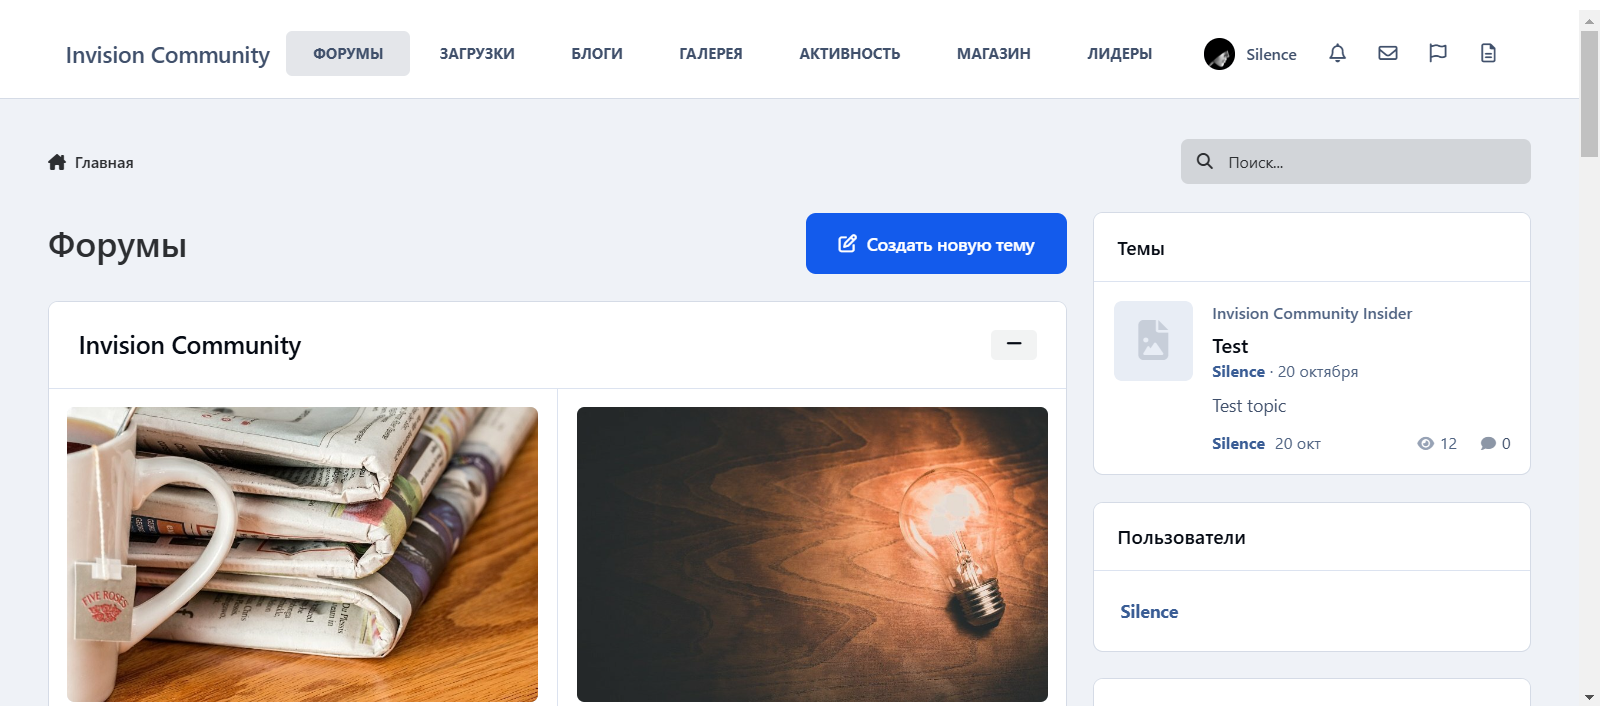Click the light bulb forum thumbnail

tap(812, 554)
